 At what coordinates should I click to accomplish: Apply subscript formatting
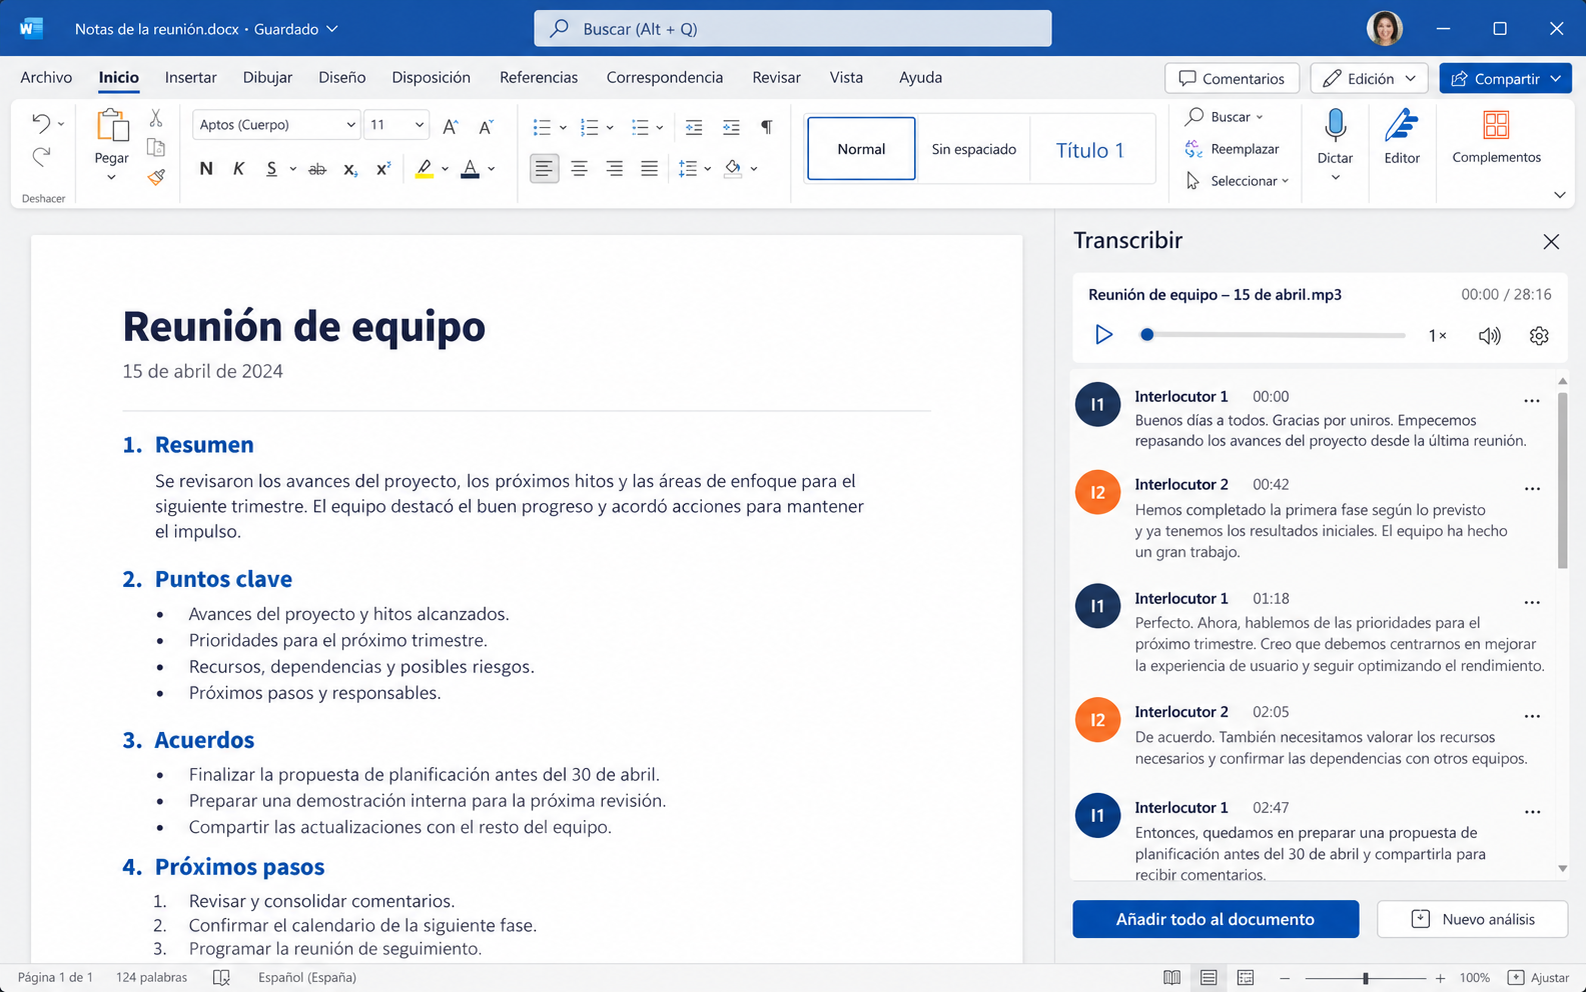[350, 169]
